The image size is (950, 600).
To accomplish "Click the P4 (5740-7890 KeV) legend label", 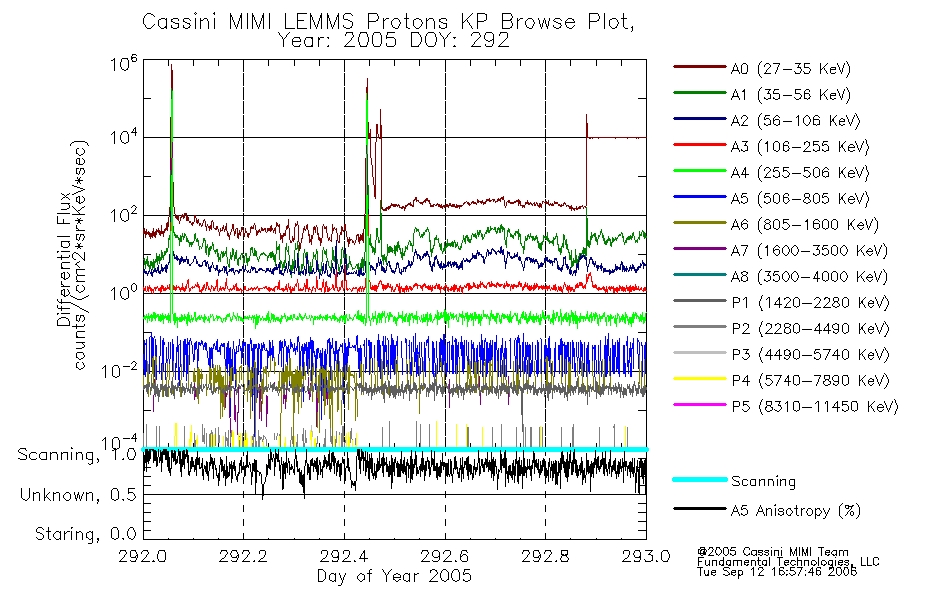I will click(x=810, y=381).
